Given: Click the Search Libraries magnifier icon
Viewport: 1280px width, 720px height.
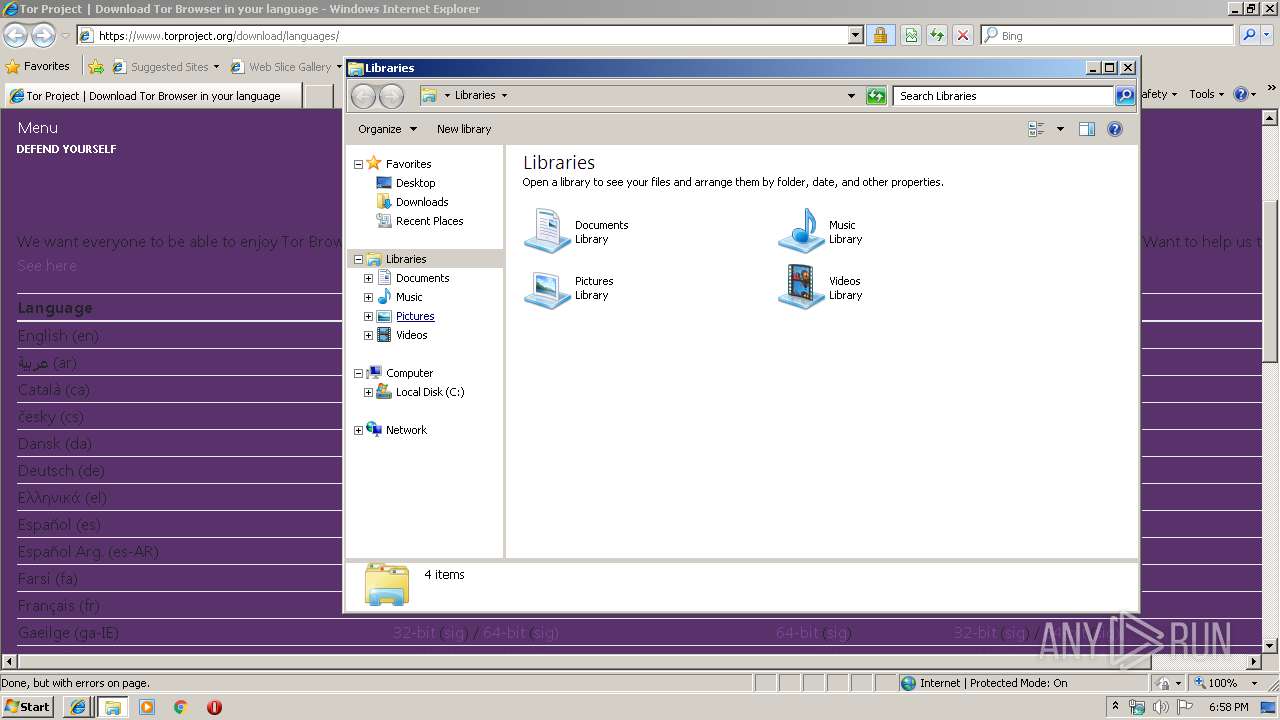Looking at the screenshot, I should [x=1125, y=96].
